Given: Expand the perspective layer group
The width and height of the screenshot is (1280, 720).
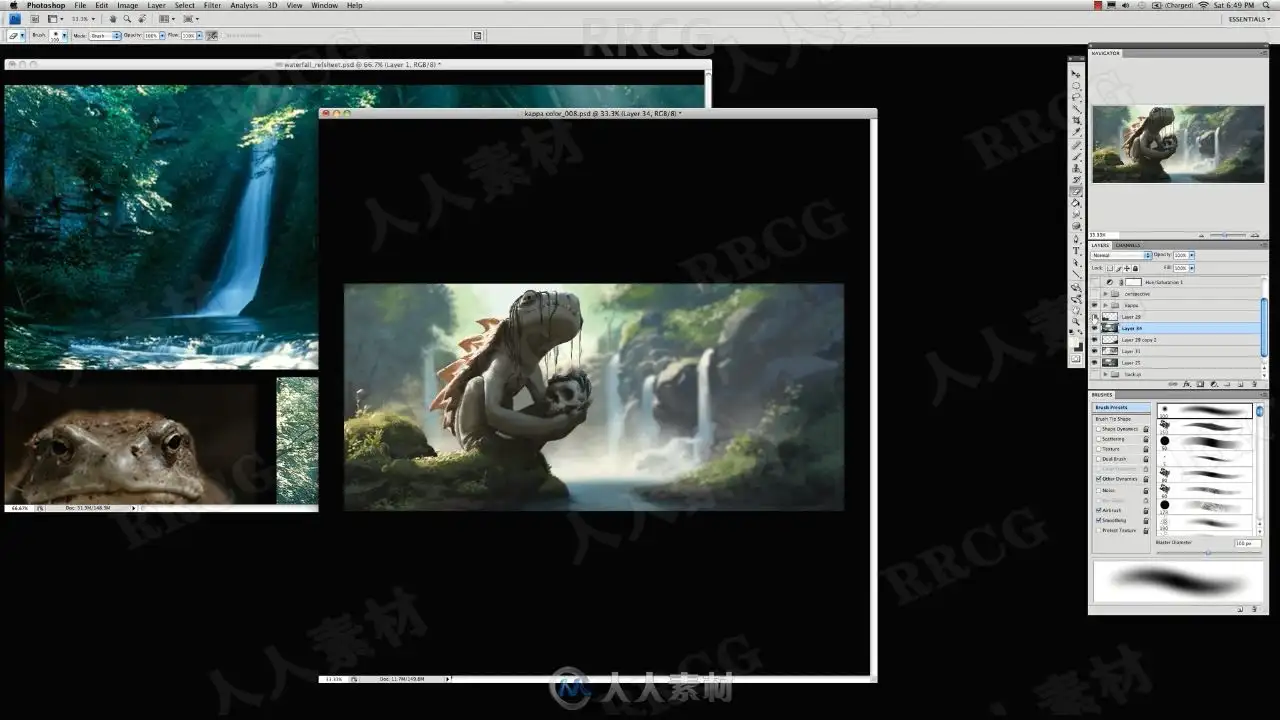Looking at the screenshot, I should (x=1105, y=294).
